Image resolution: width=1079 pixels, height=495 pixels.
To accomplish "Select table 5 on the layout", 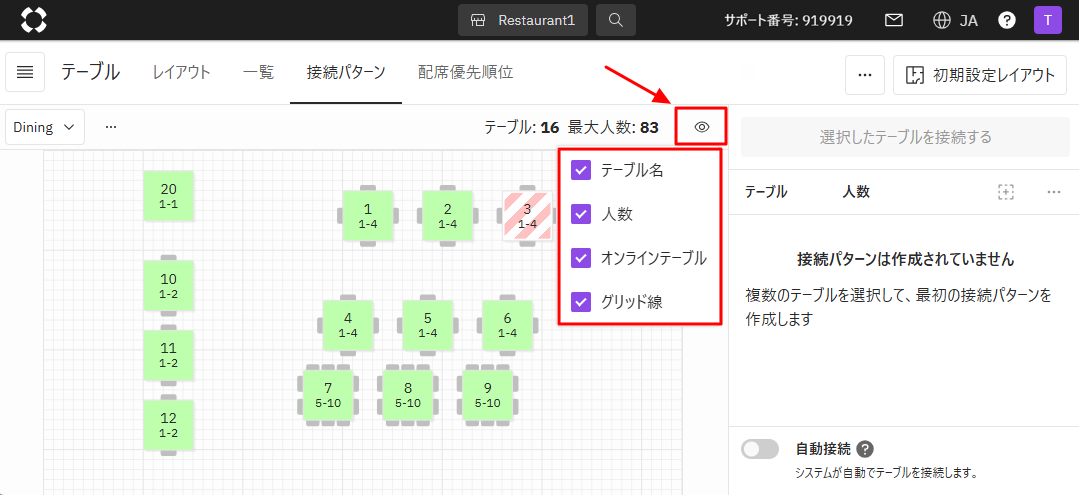I will [427, 325].
